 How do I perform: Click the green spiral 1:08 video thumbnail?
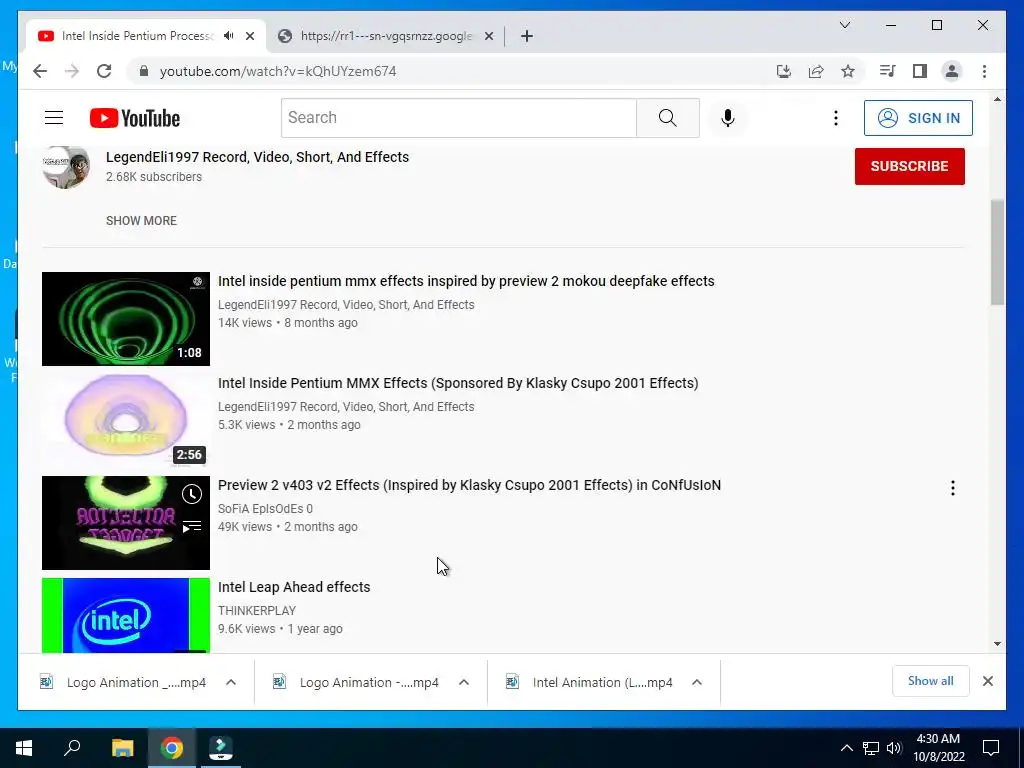[x=126, y=319]
